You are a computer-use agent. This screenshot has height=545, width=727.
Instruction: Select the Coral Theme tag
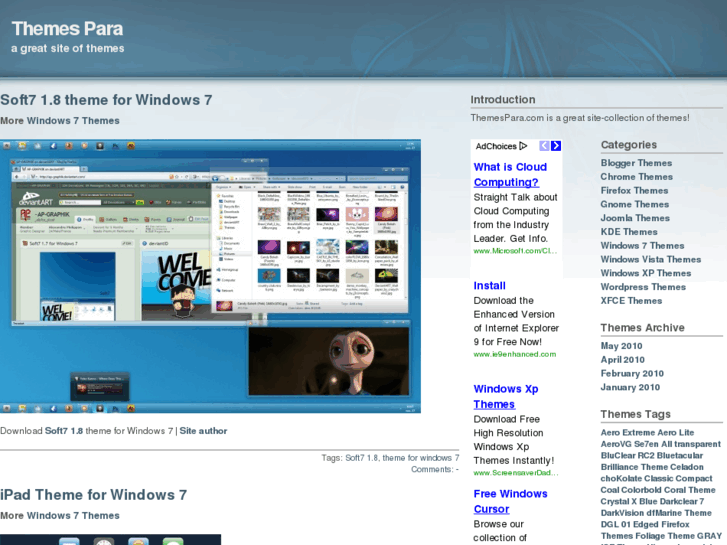pos(692,490)
